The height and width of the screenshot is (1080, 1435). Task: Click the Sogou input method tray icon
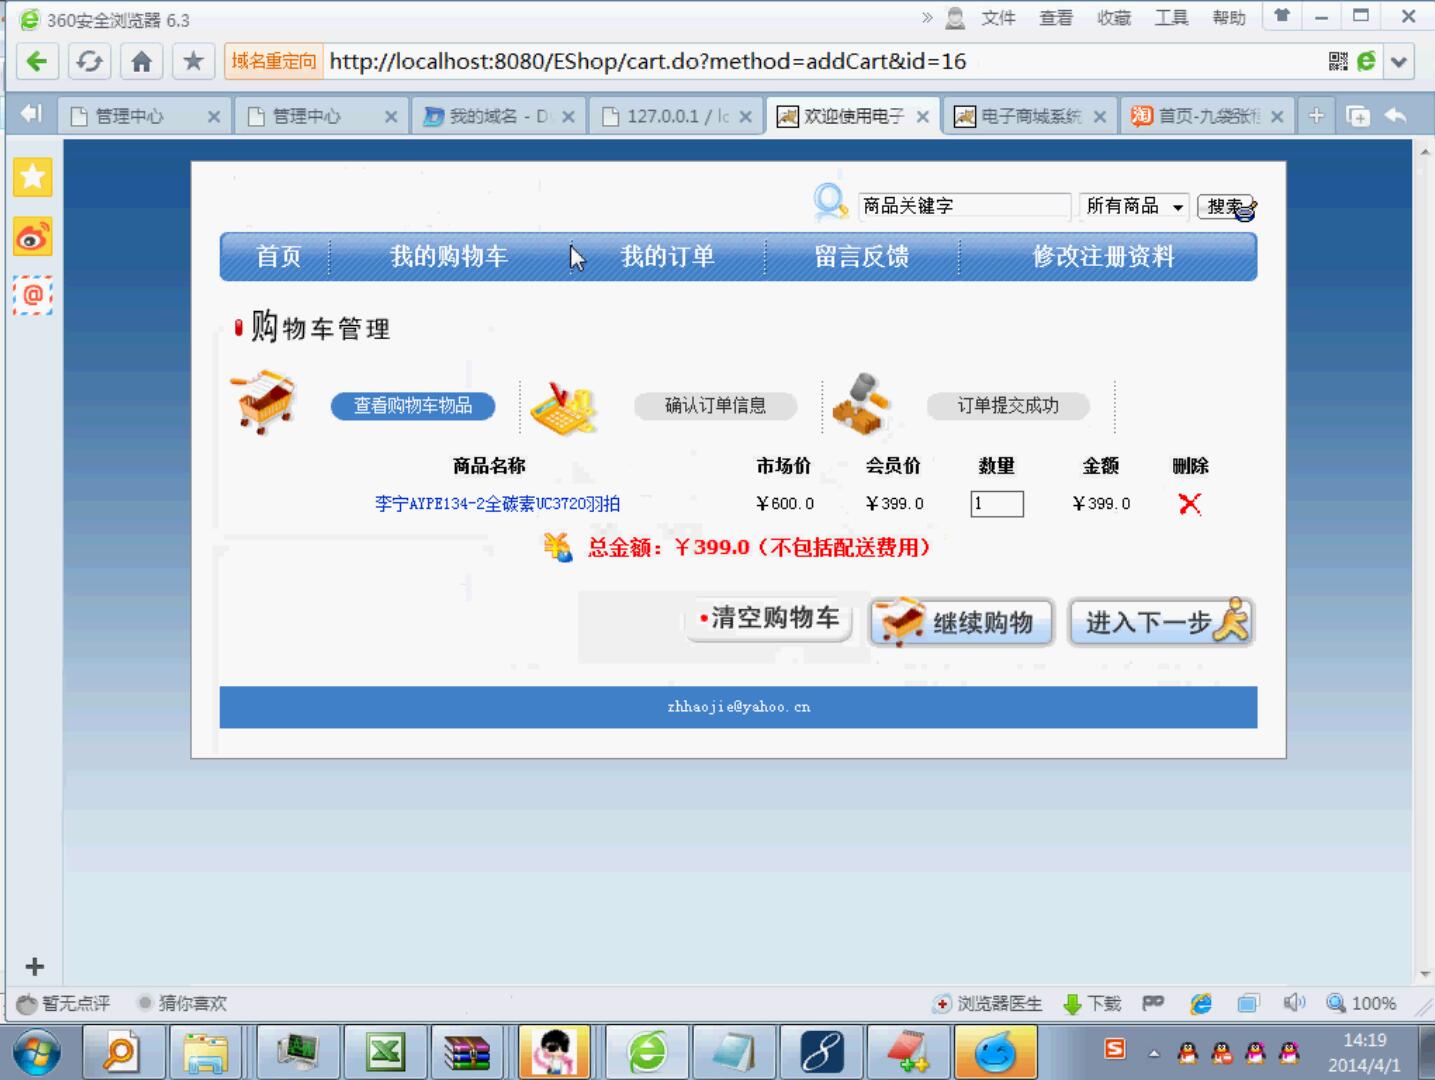coord(1115,1049)
